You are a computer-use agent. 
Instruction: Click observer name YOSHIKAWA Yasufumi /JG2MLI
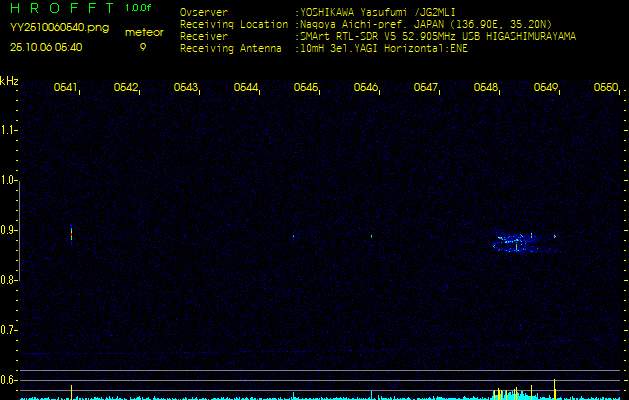378,12
